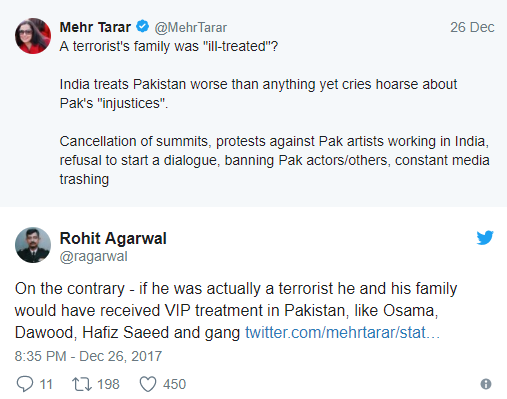Click the reply speech bubble icon
This screenshot has height=399, width=507.
click(x=25, y=384)
